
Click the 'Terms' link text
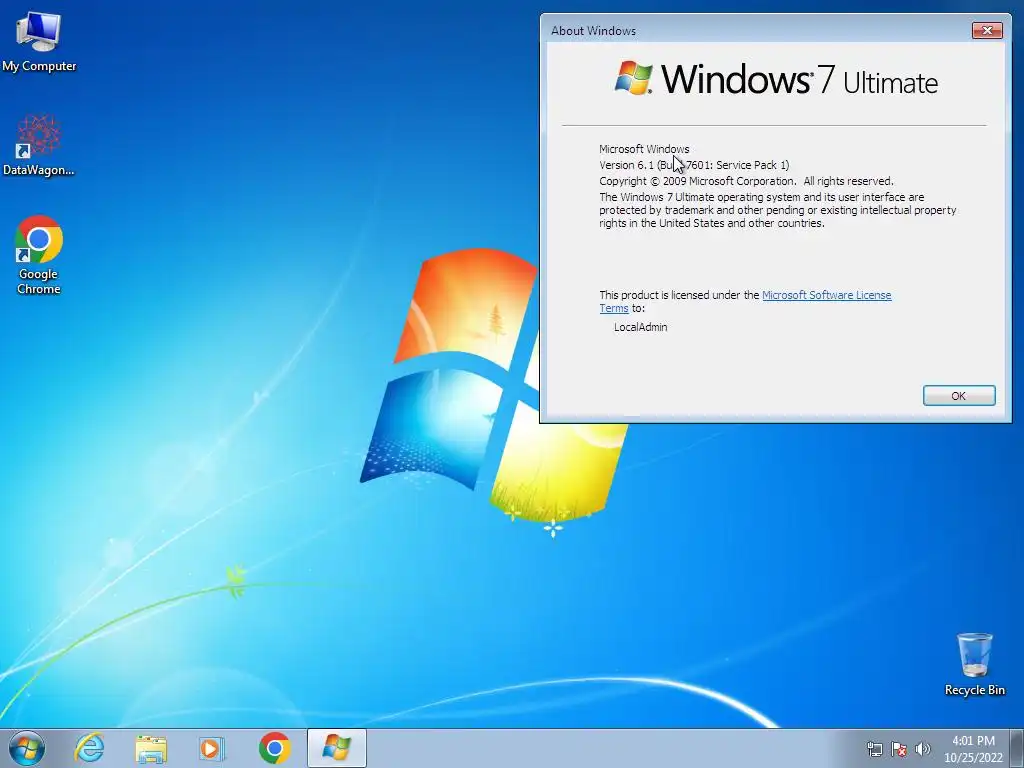click(614, 308)
